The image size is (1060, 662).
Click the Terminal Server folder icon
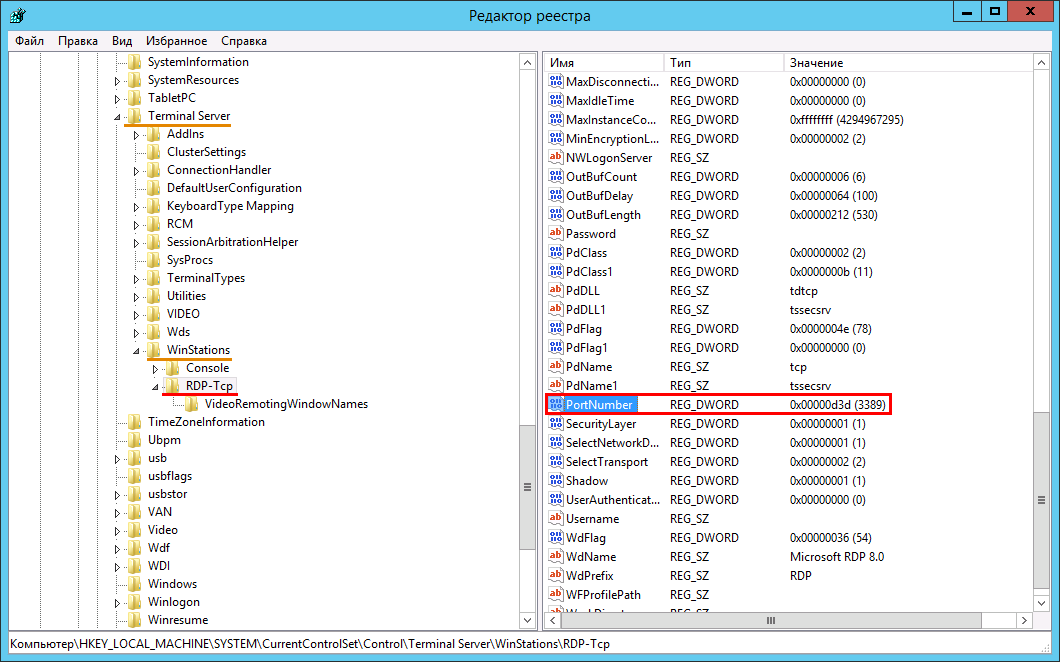pos(135,116)
